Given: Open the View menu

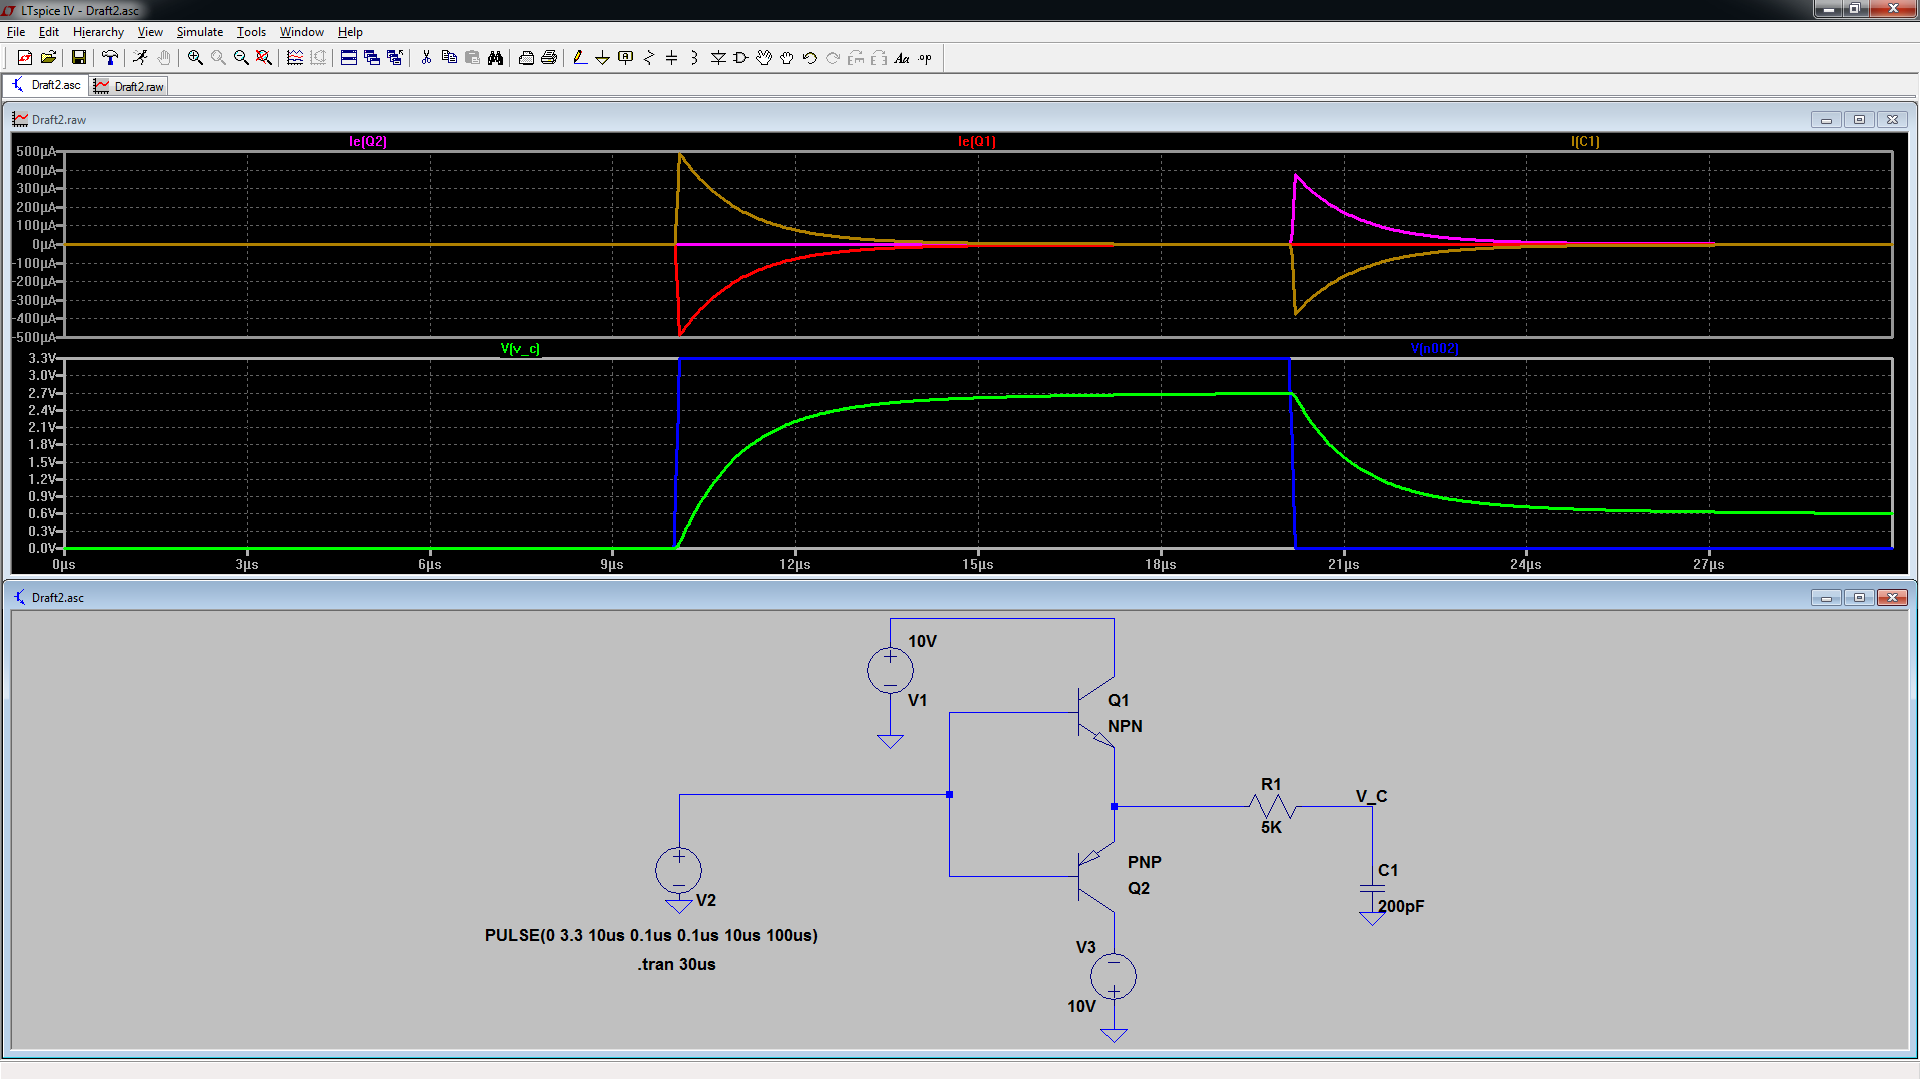Looking at the screenshot, I should coord(150,32).
